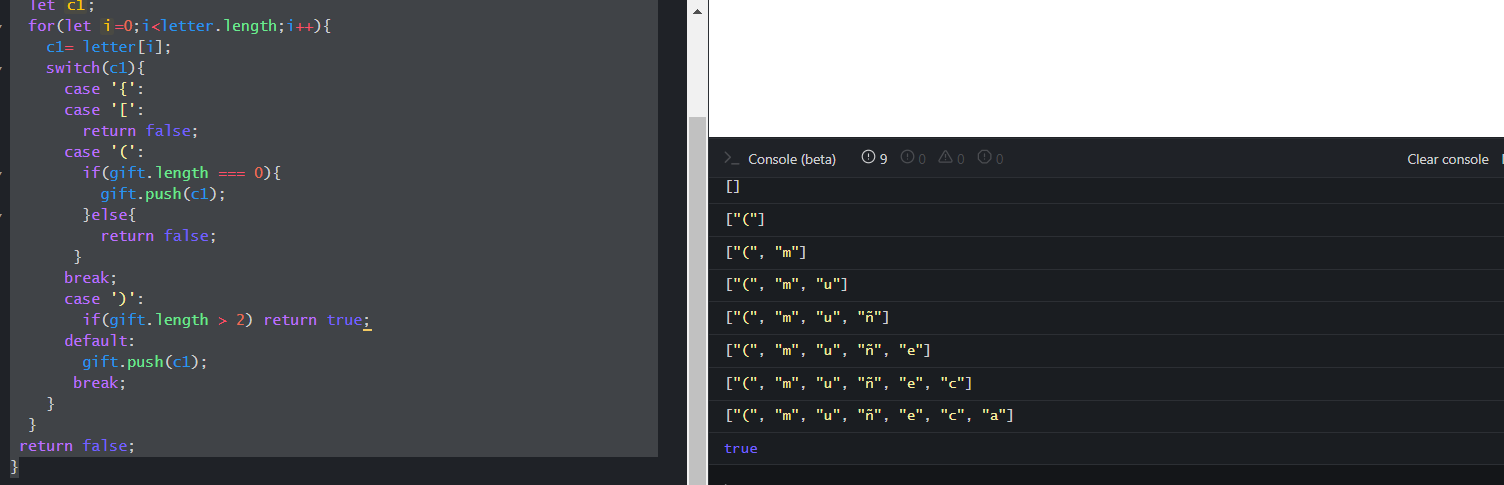1504x485 pixels.
Task: Click the empty [] console output row
Action: pos(1106,188)
